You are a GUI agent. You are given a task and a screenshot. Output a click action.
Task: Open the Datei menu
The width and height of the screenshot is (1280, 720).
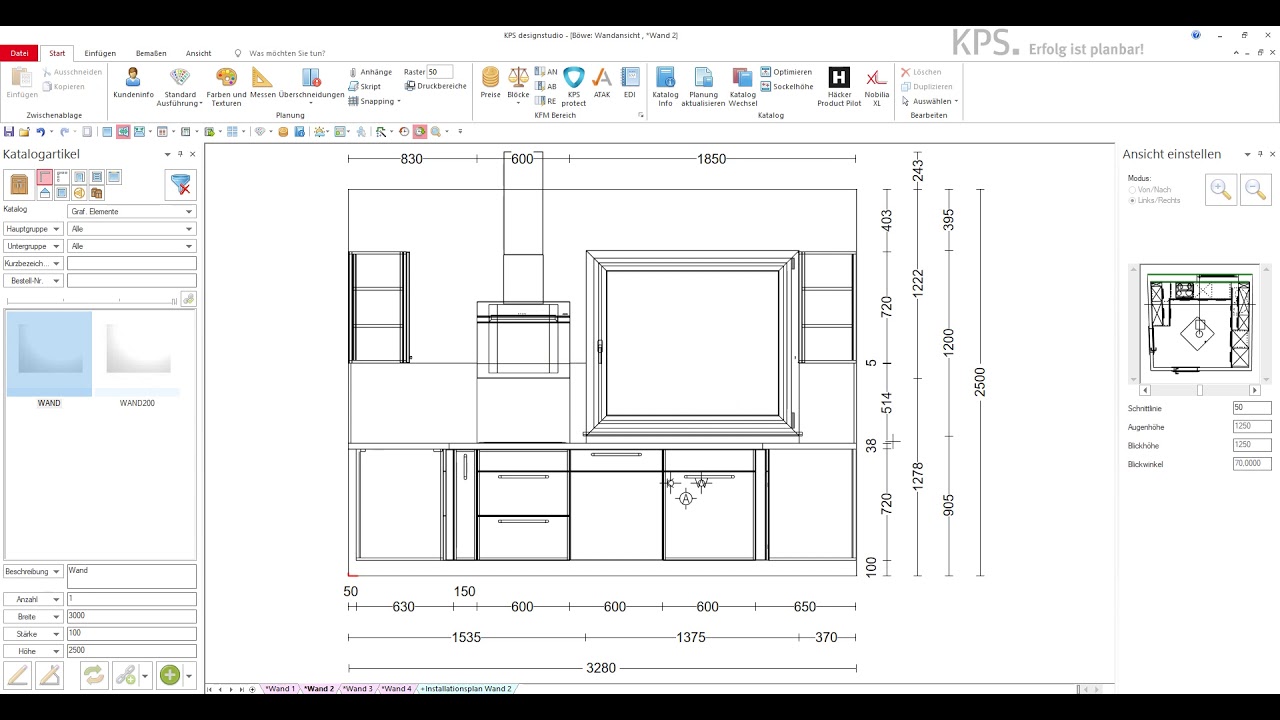pos(19,53)
